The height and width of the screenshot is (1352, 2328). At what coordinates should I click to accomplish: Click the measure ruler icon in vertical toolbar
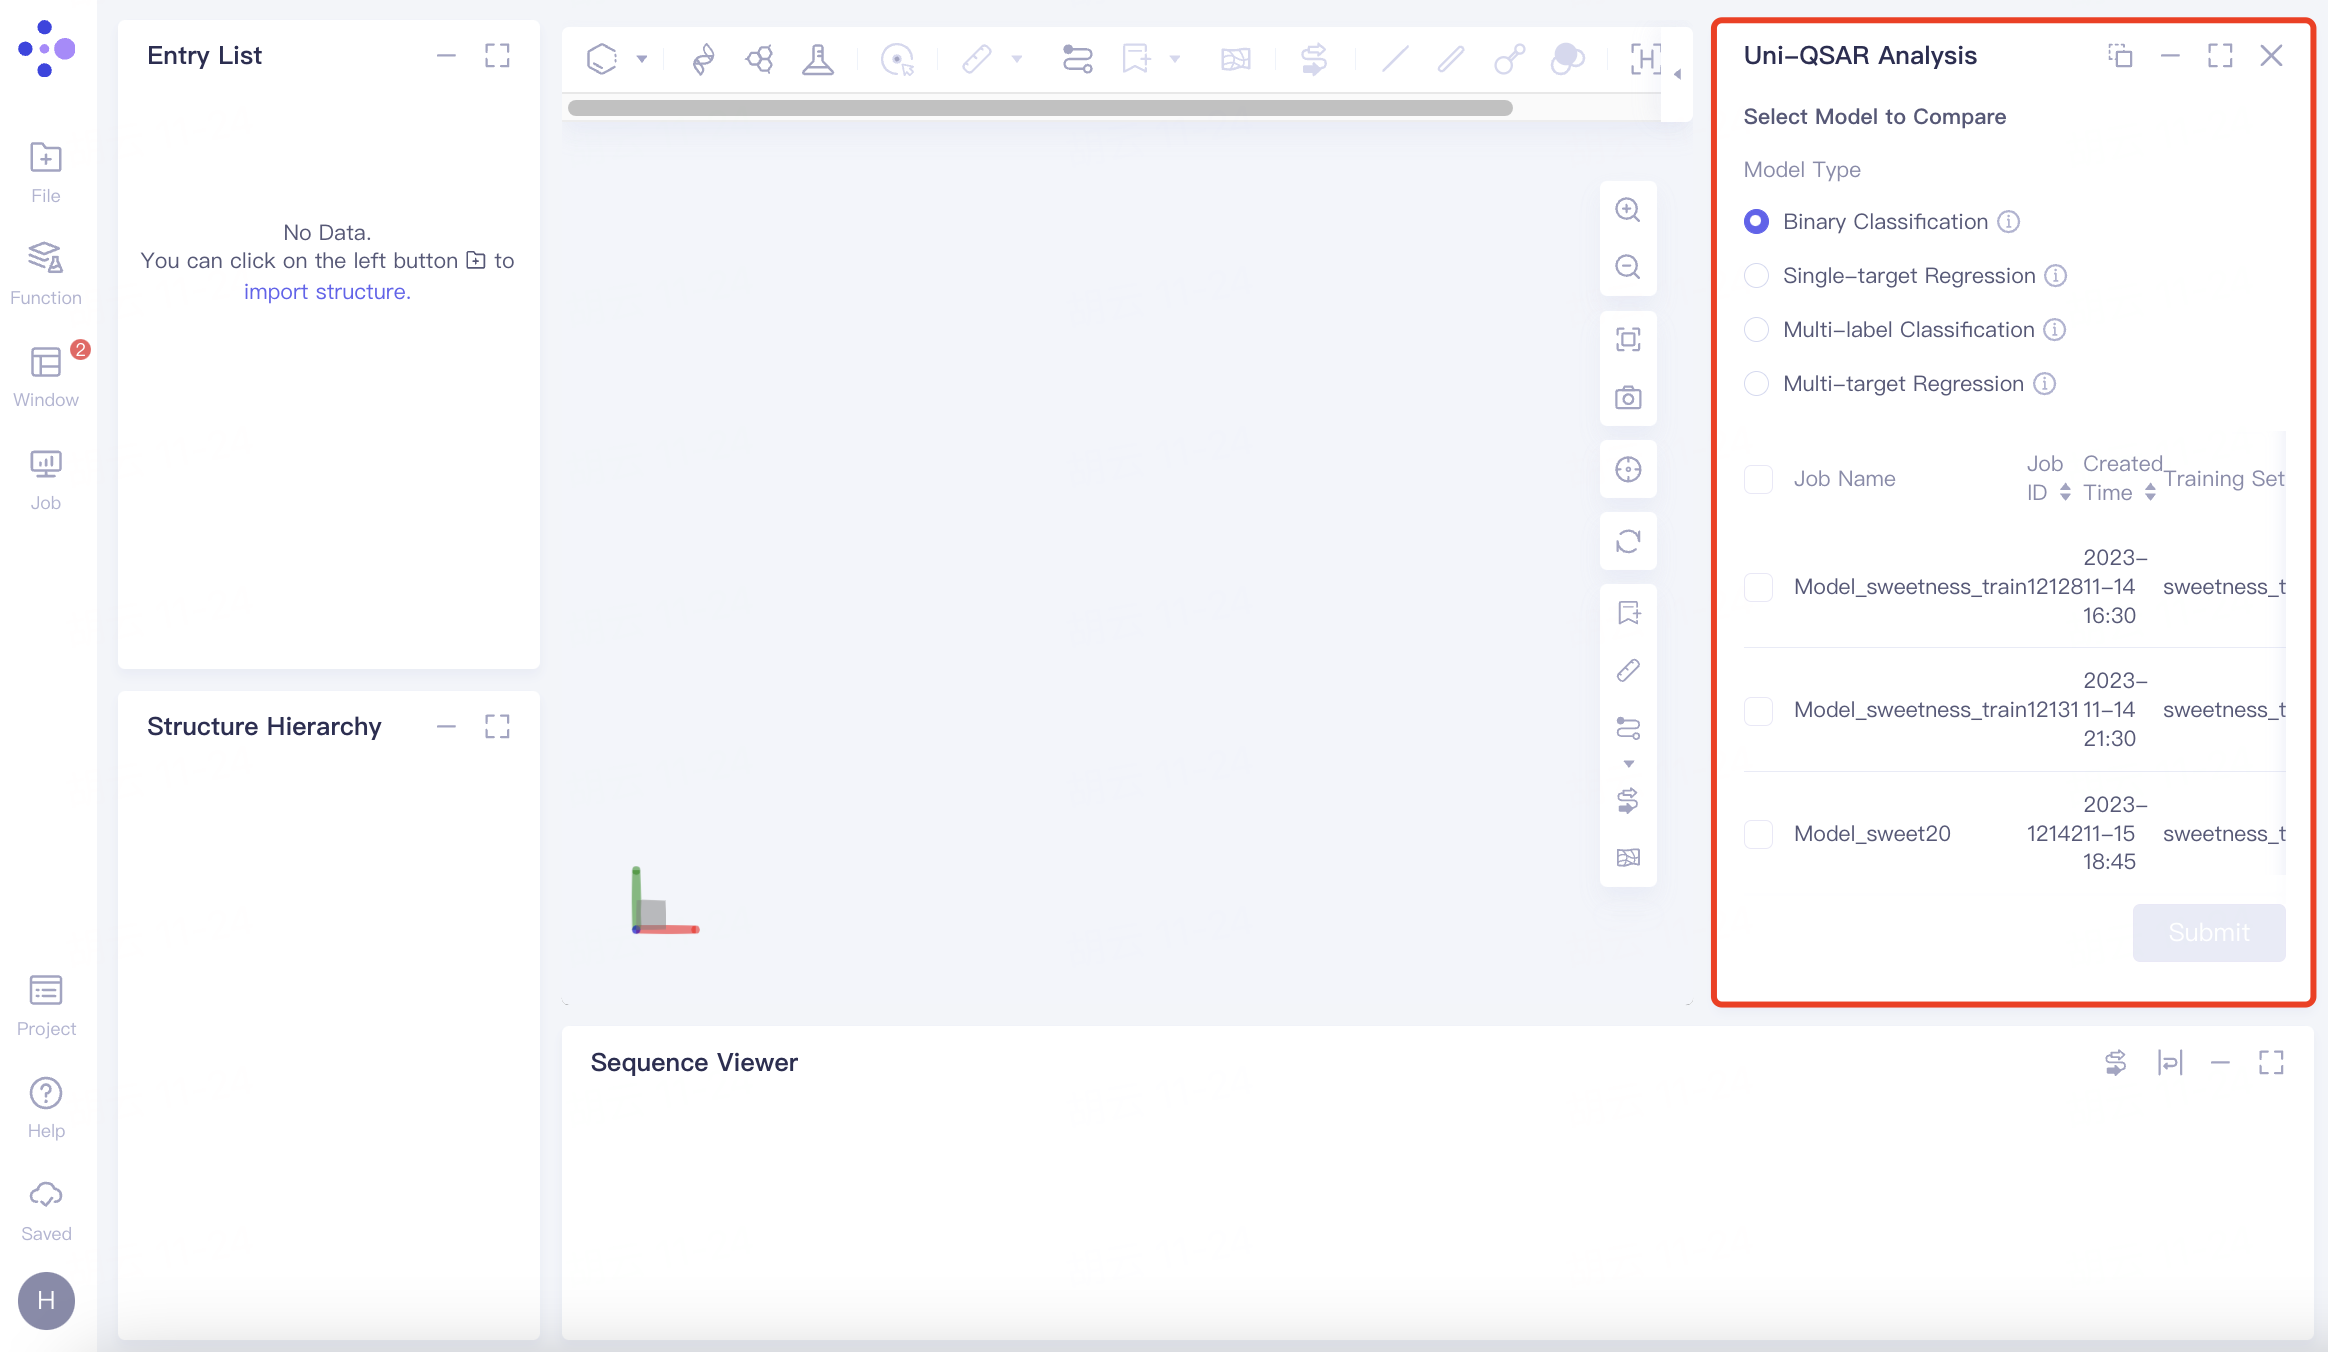tap(1628, 670)
